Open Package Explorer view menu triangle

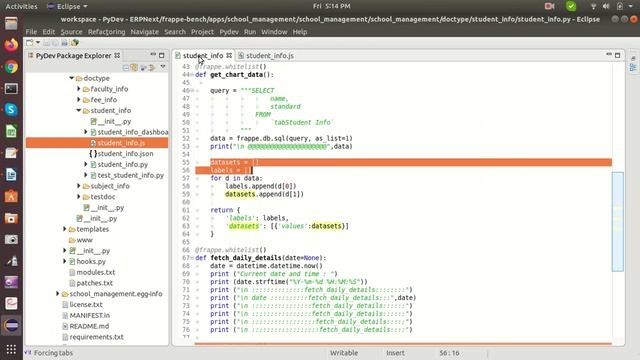[163, 67]
